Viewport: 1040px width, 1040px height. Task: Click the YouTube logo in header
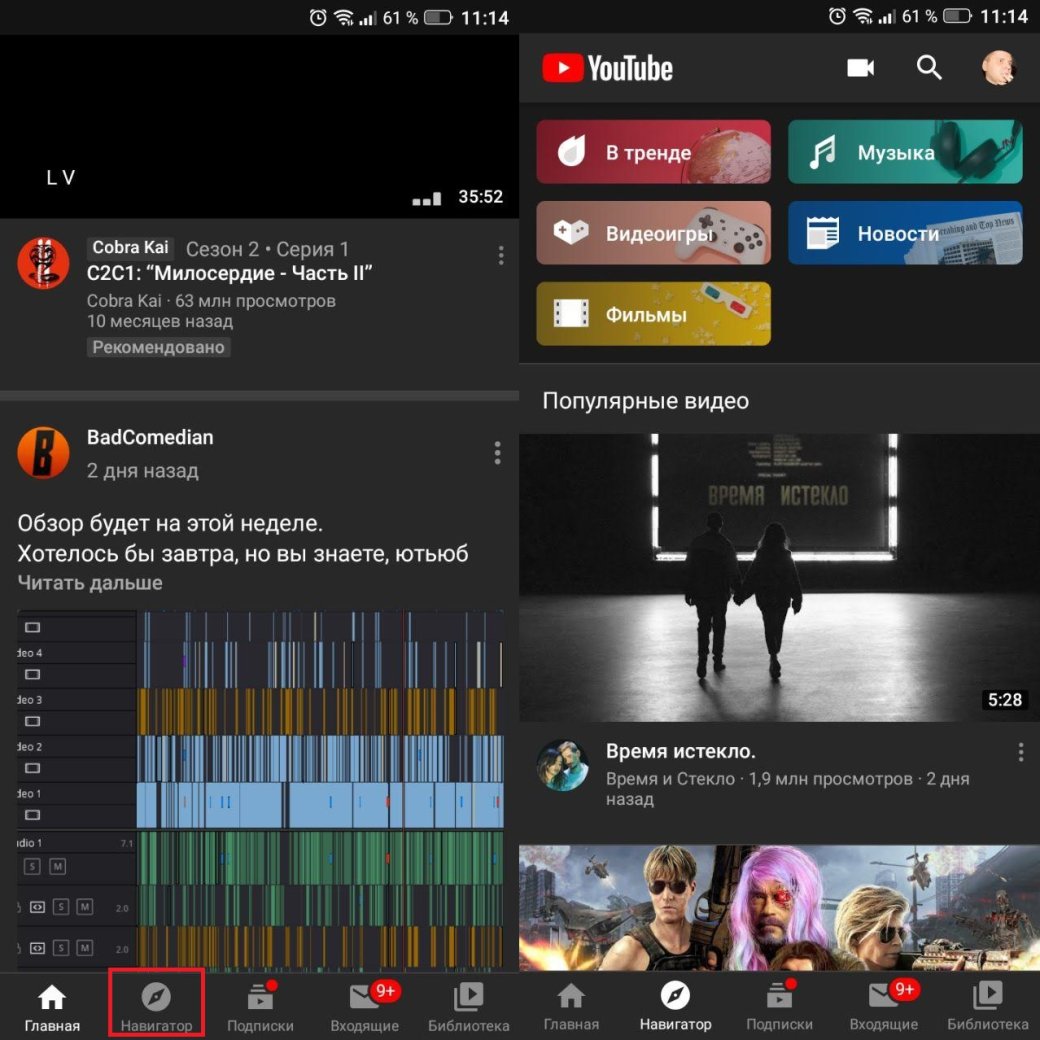608,68
